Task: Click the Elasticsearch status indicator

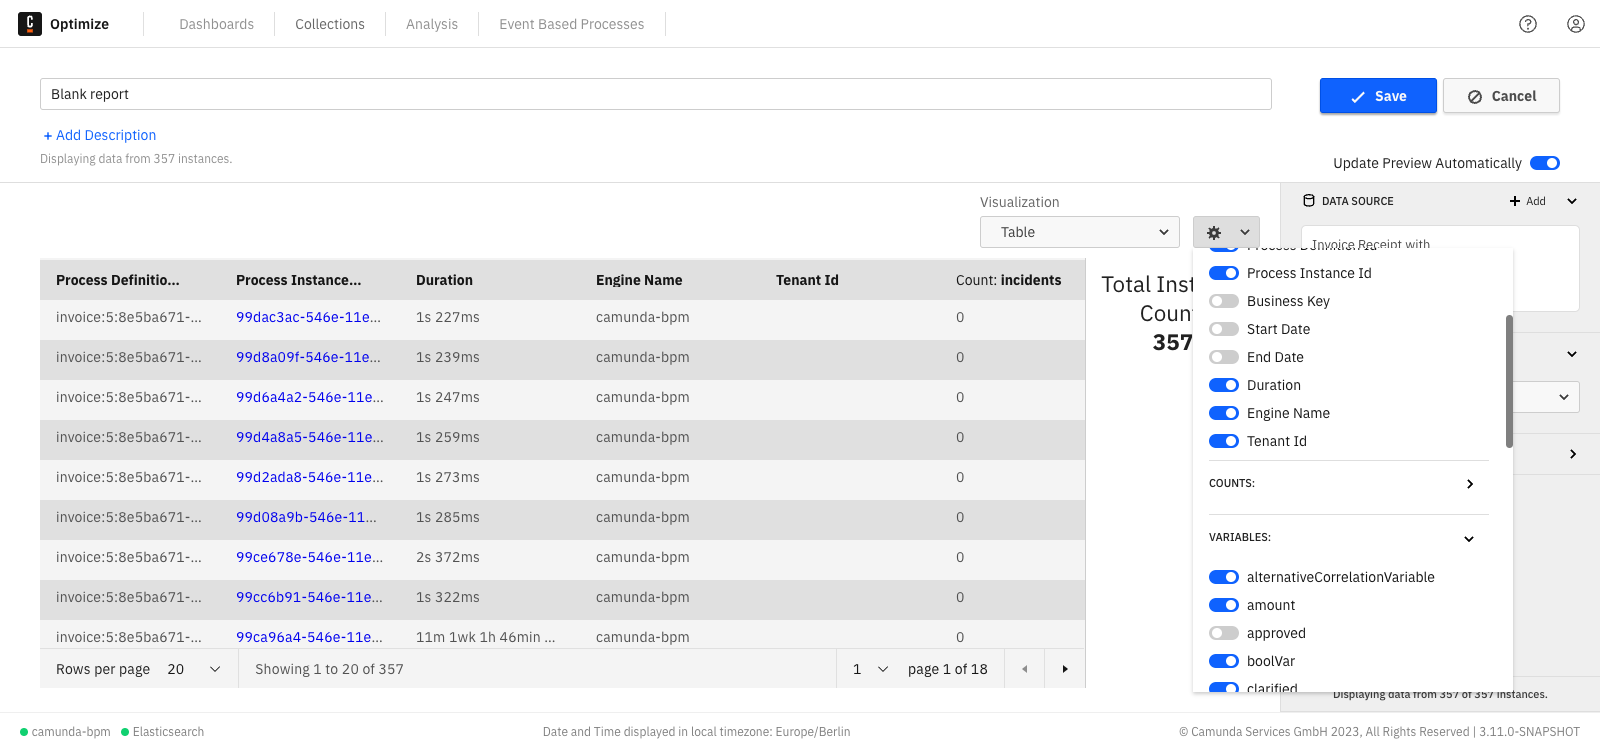Action: click(163, 732)
